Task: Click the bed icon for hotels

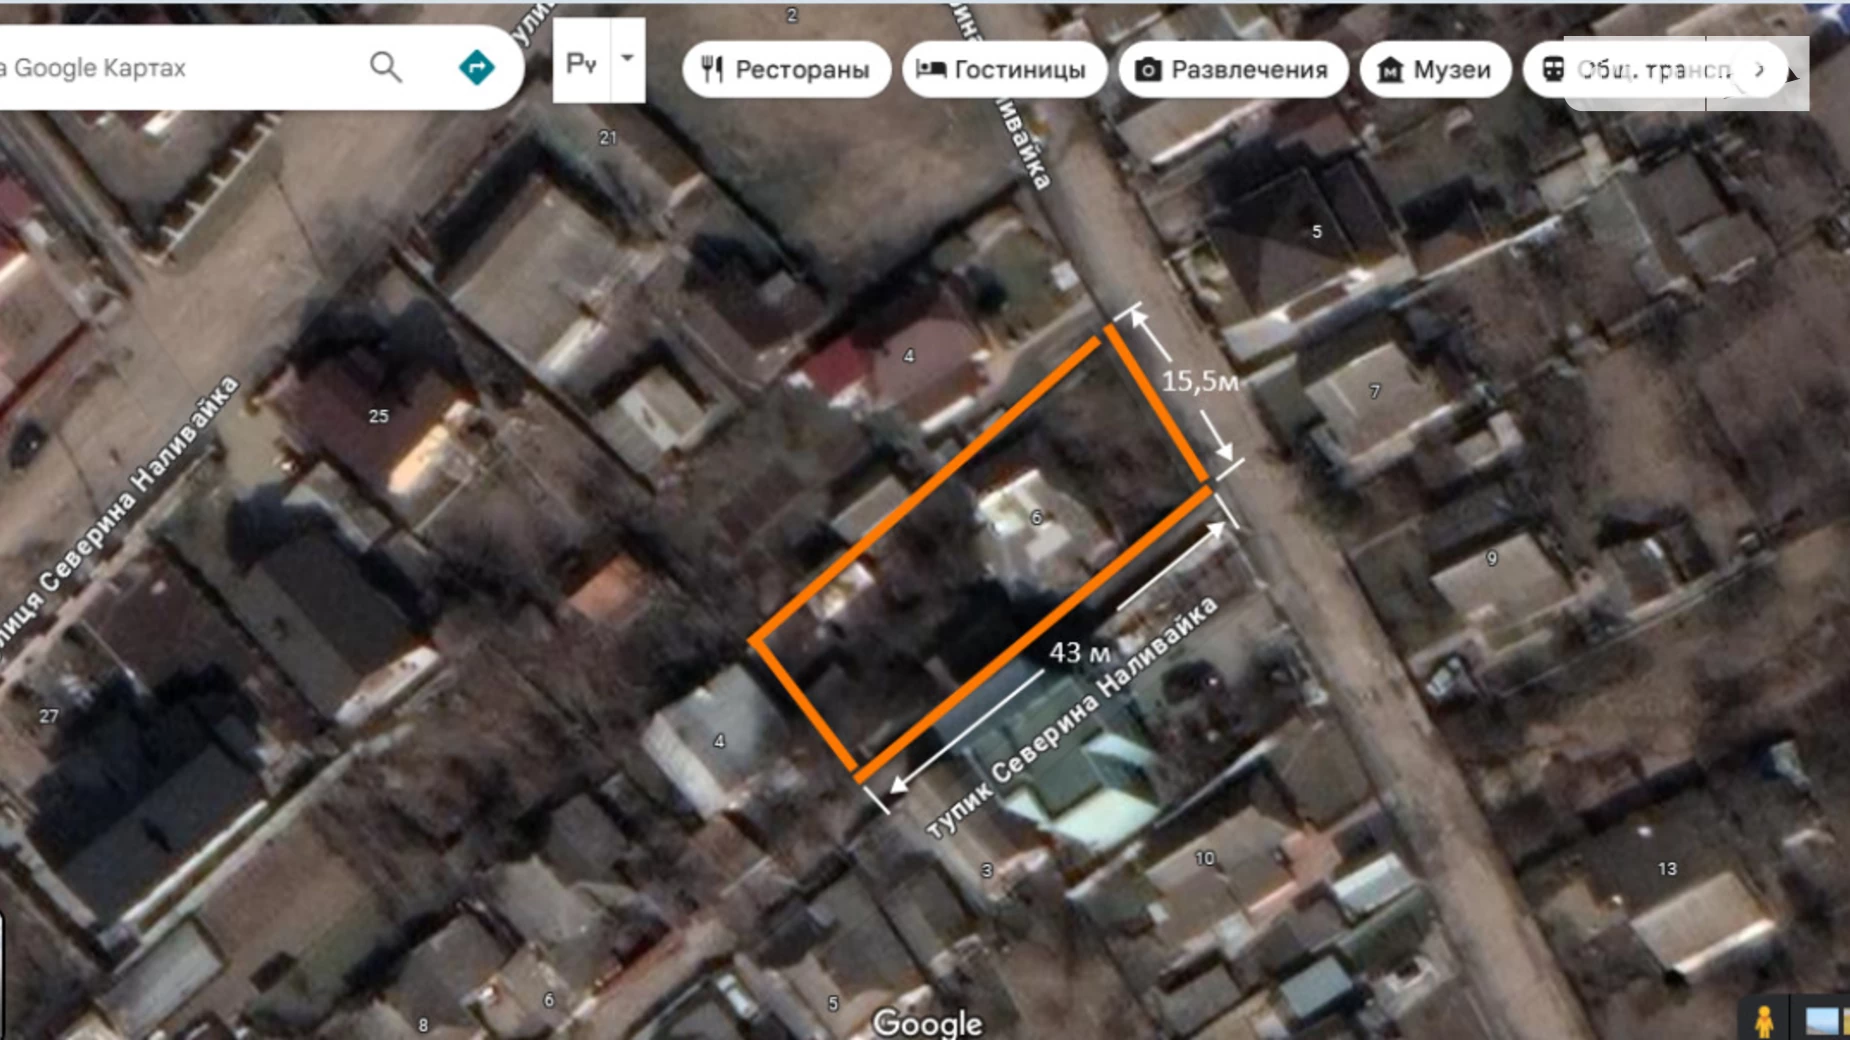Action: tap(931, 69)
